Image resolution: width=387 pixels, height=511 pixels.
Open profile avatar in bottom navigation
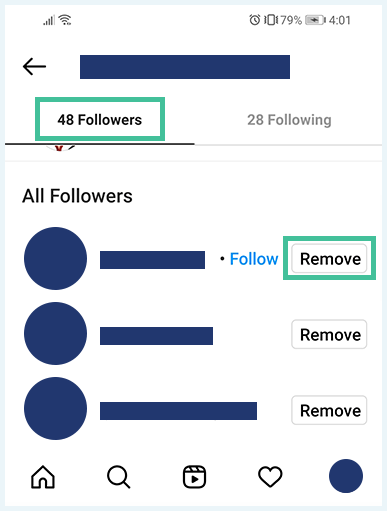pyautogui.click(x=346, y=476)
